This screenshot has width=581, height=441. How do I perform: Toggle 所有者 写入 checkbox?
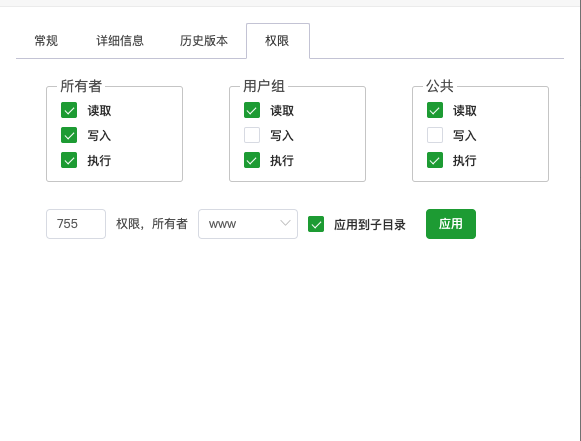(x=69, y=135)
